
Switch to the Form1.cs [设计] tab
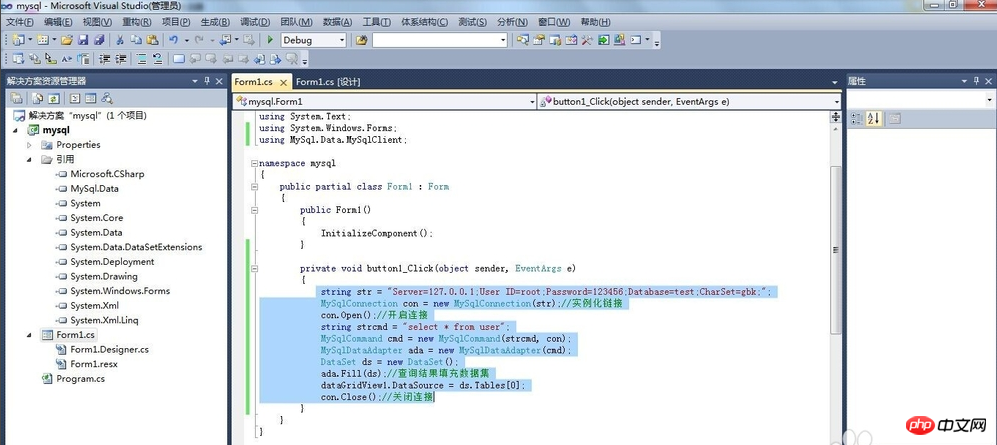pos(328,81)
